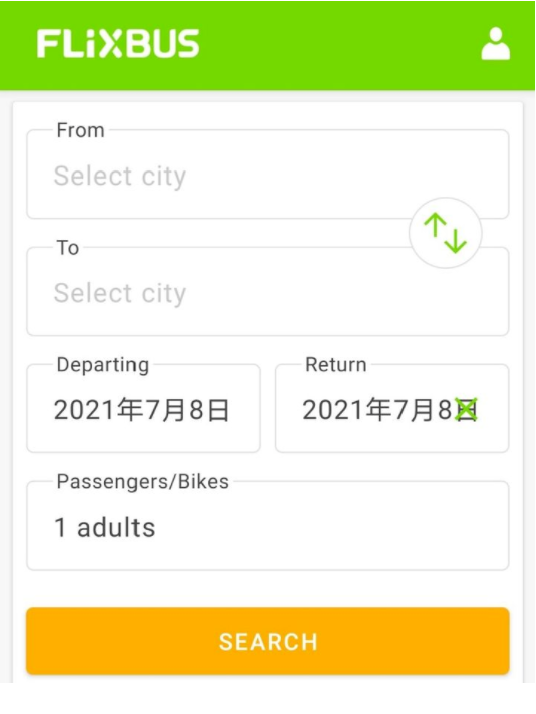
Task: Click placeholder Select city under To
Action: 120,293
